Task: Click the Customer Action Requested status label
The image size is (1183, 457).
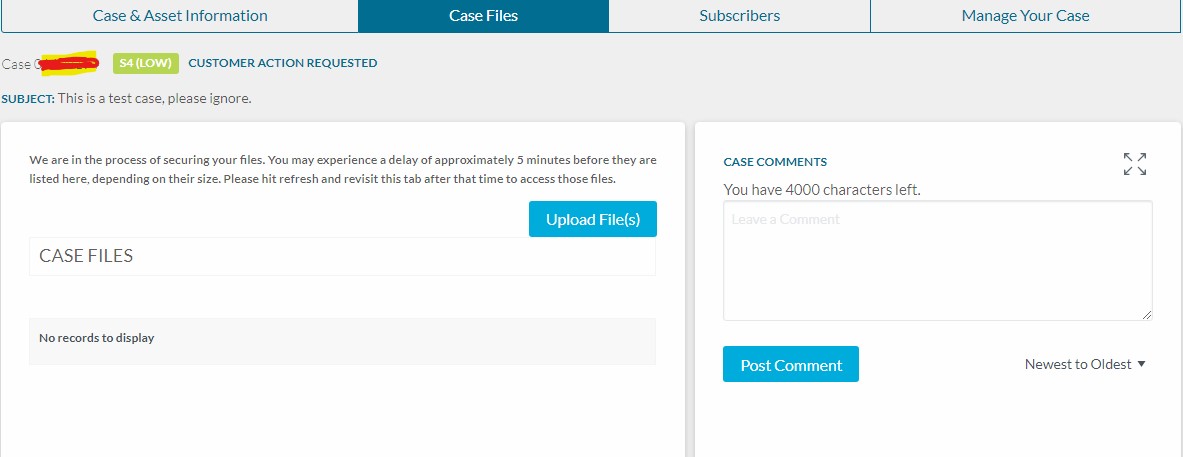Action: point(282,63)
